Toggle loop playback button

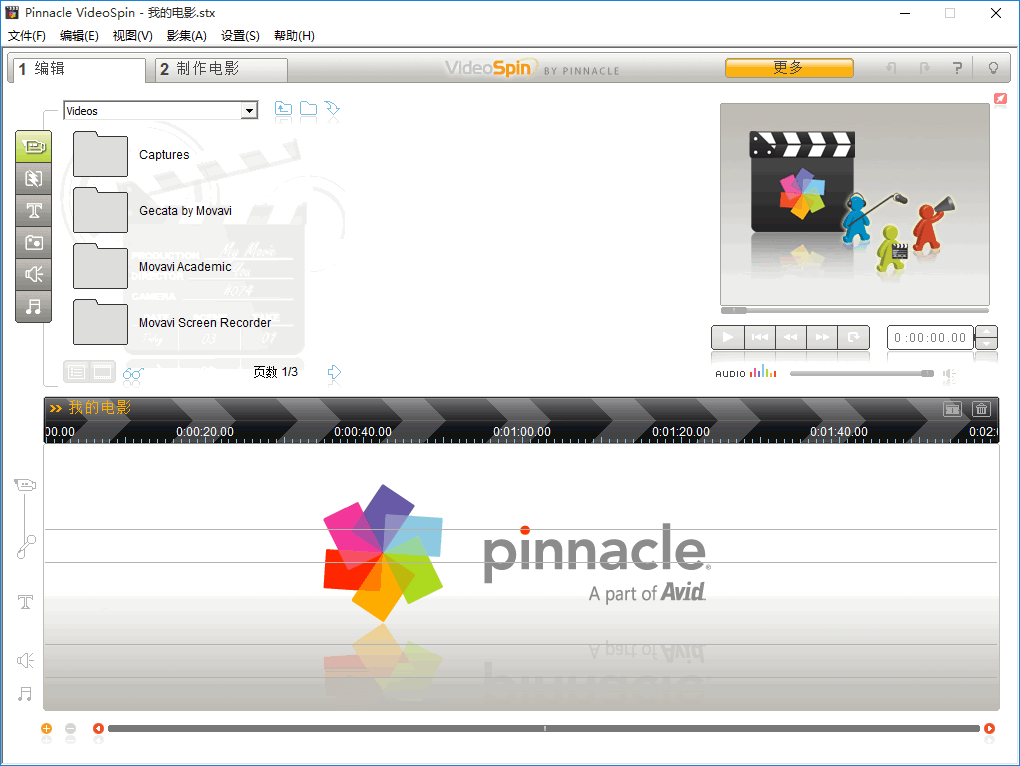853,337
